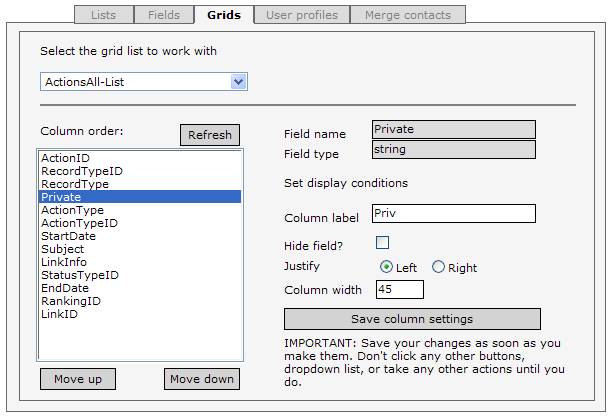This screenshot has height=418, width=612.
Task: Choose Right justify radio button
Action: point(438,267)
